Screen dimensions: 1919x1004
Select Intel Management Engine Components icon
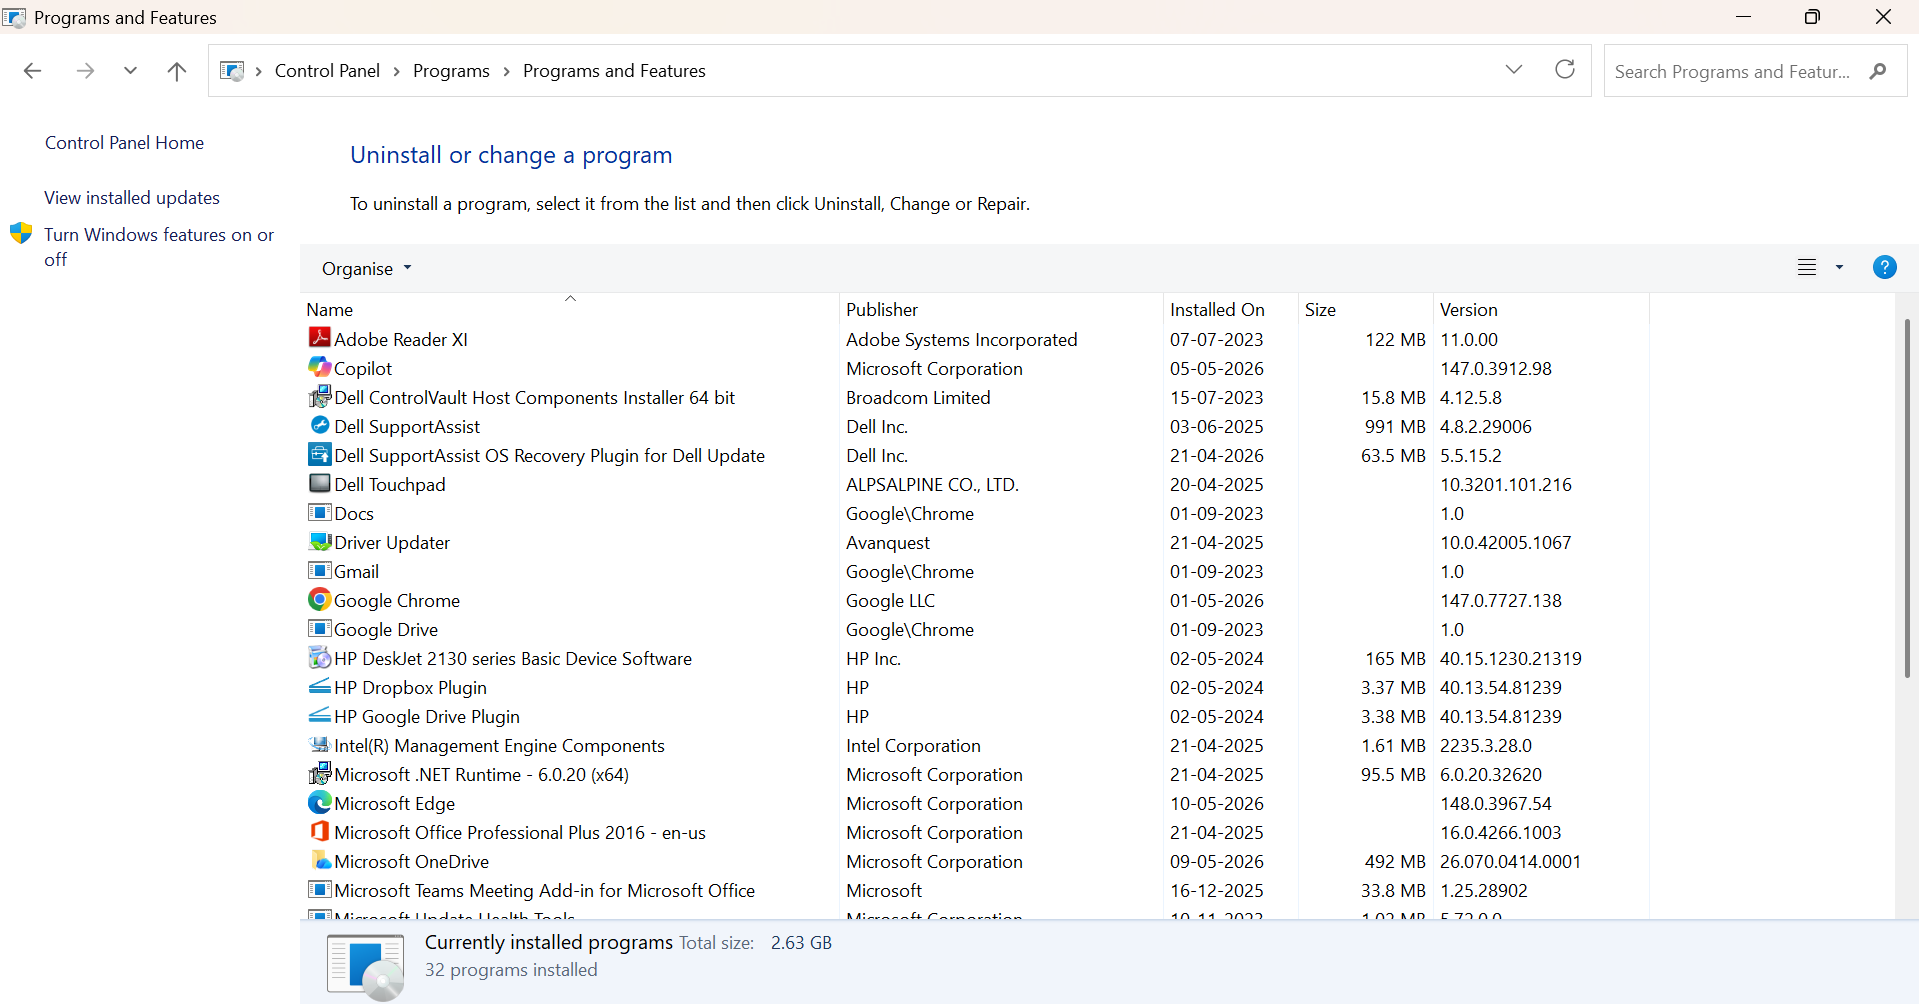[319, 744]
